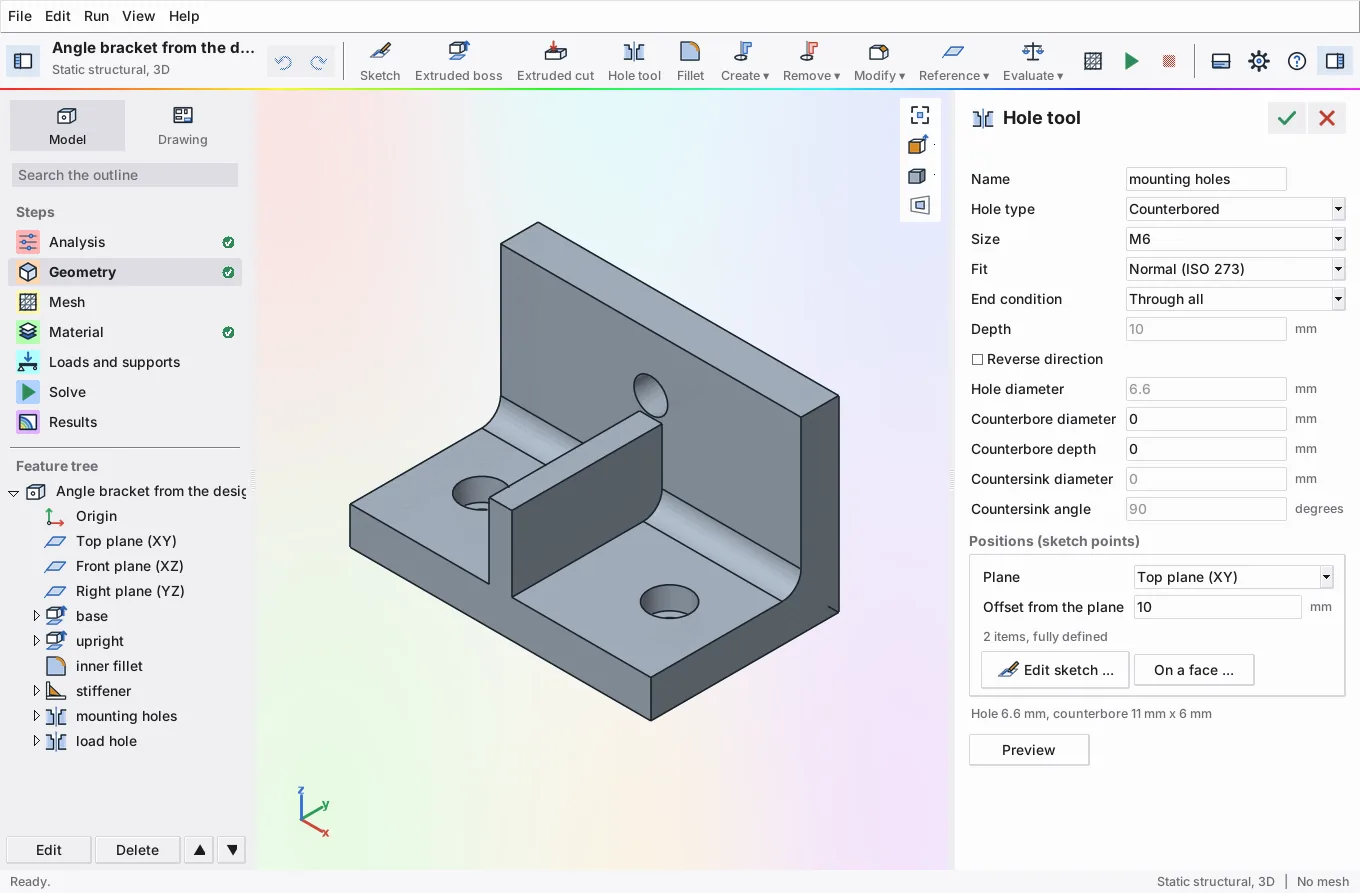This screenshot has height=893, width=1360.
Task: Click the Delete button below feature tree
Action: [137, 850]
